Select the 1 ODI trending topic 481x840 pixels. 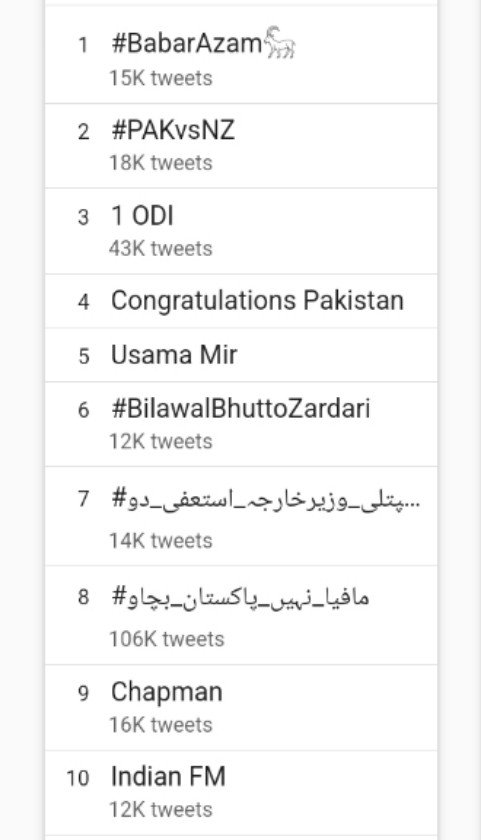[241, 231]
